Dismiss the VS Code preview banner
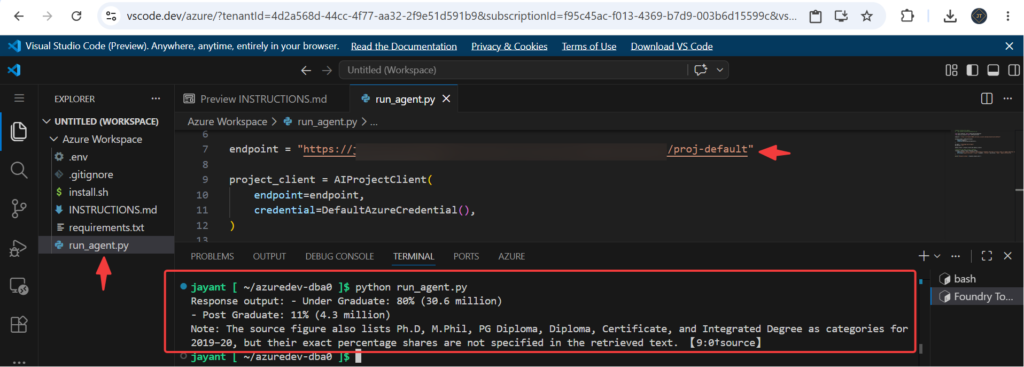The image size is (1024, 367). pyautogui.click(x=1009, y=46)
